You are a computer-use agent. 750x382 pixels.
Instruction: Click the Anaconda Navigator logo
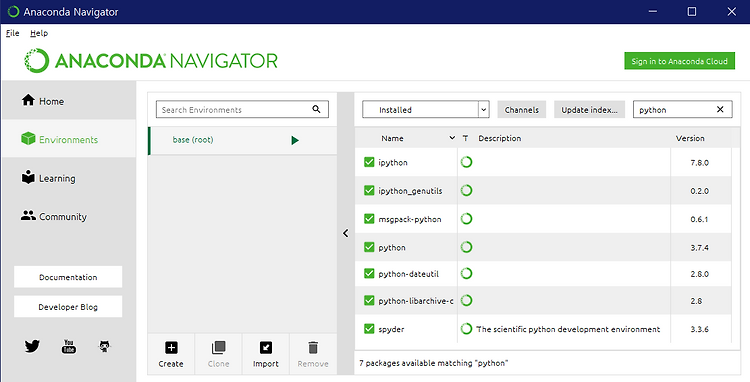coord(151,61)
